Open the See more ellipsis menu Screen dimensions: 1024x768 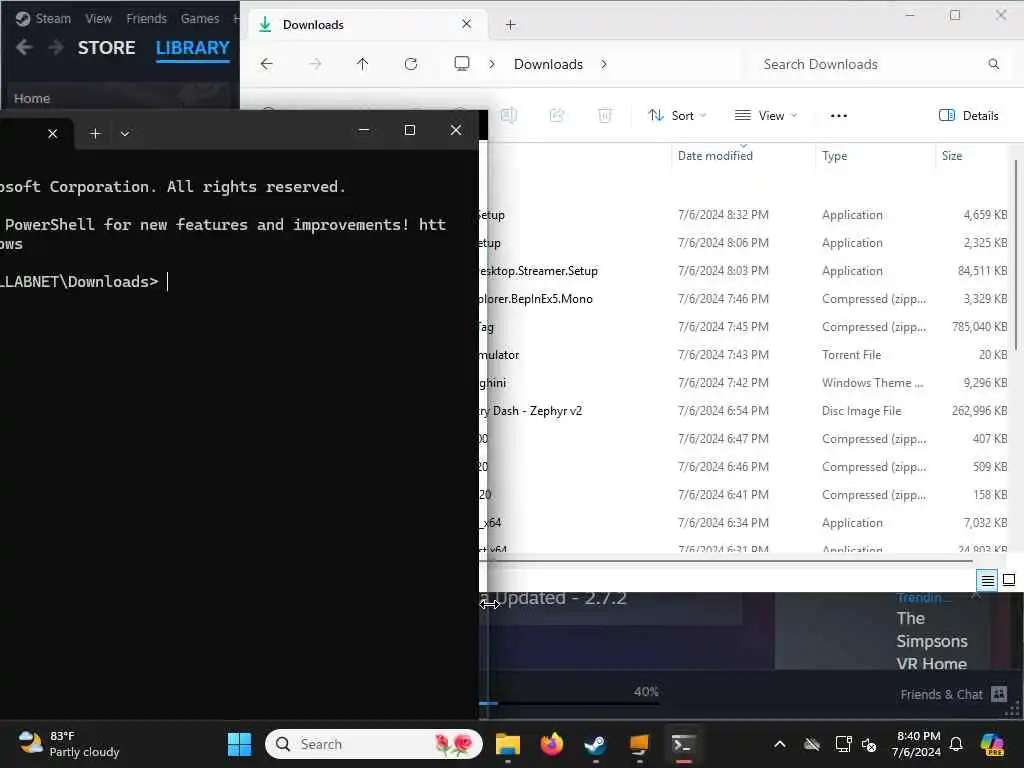pos(839,116)
